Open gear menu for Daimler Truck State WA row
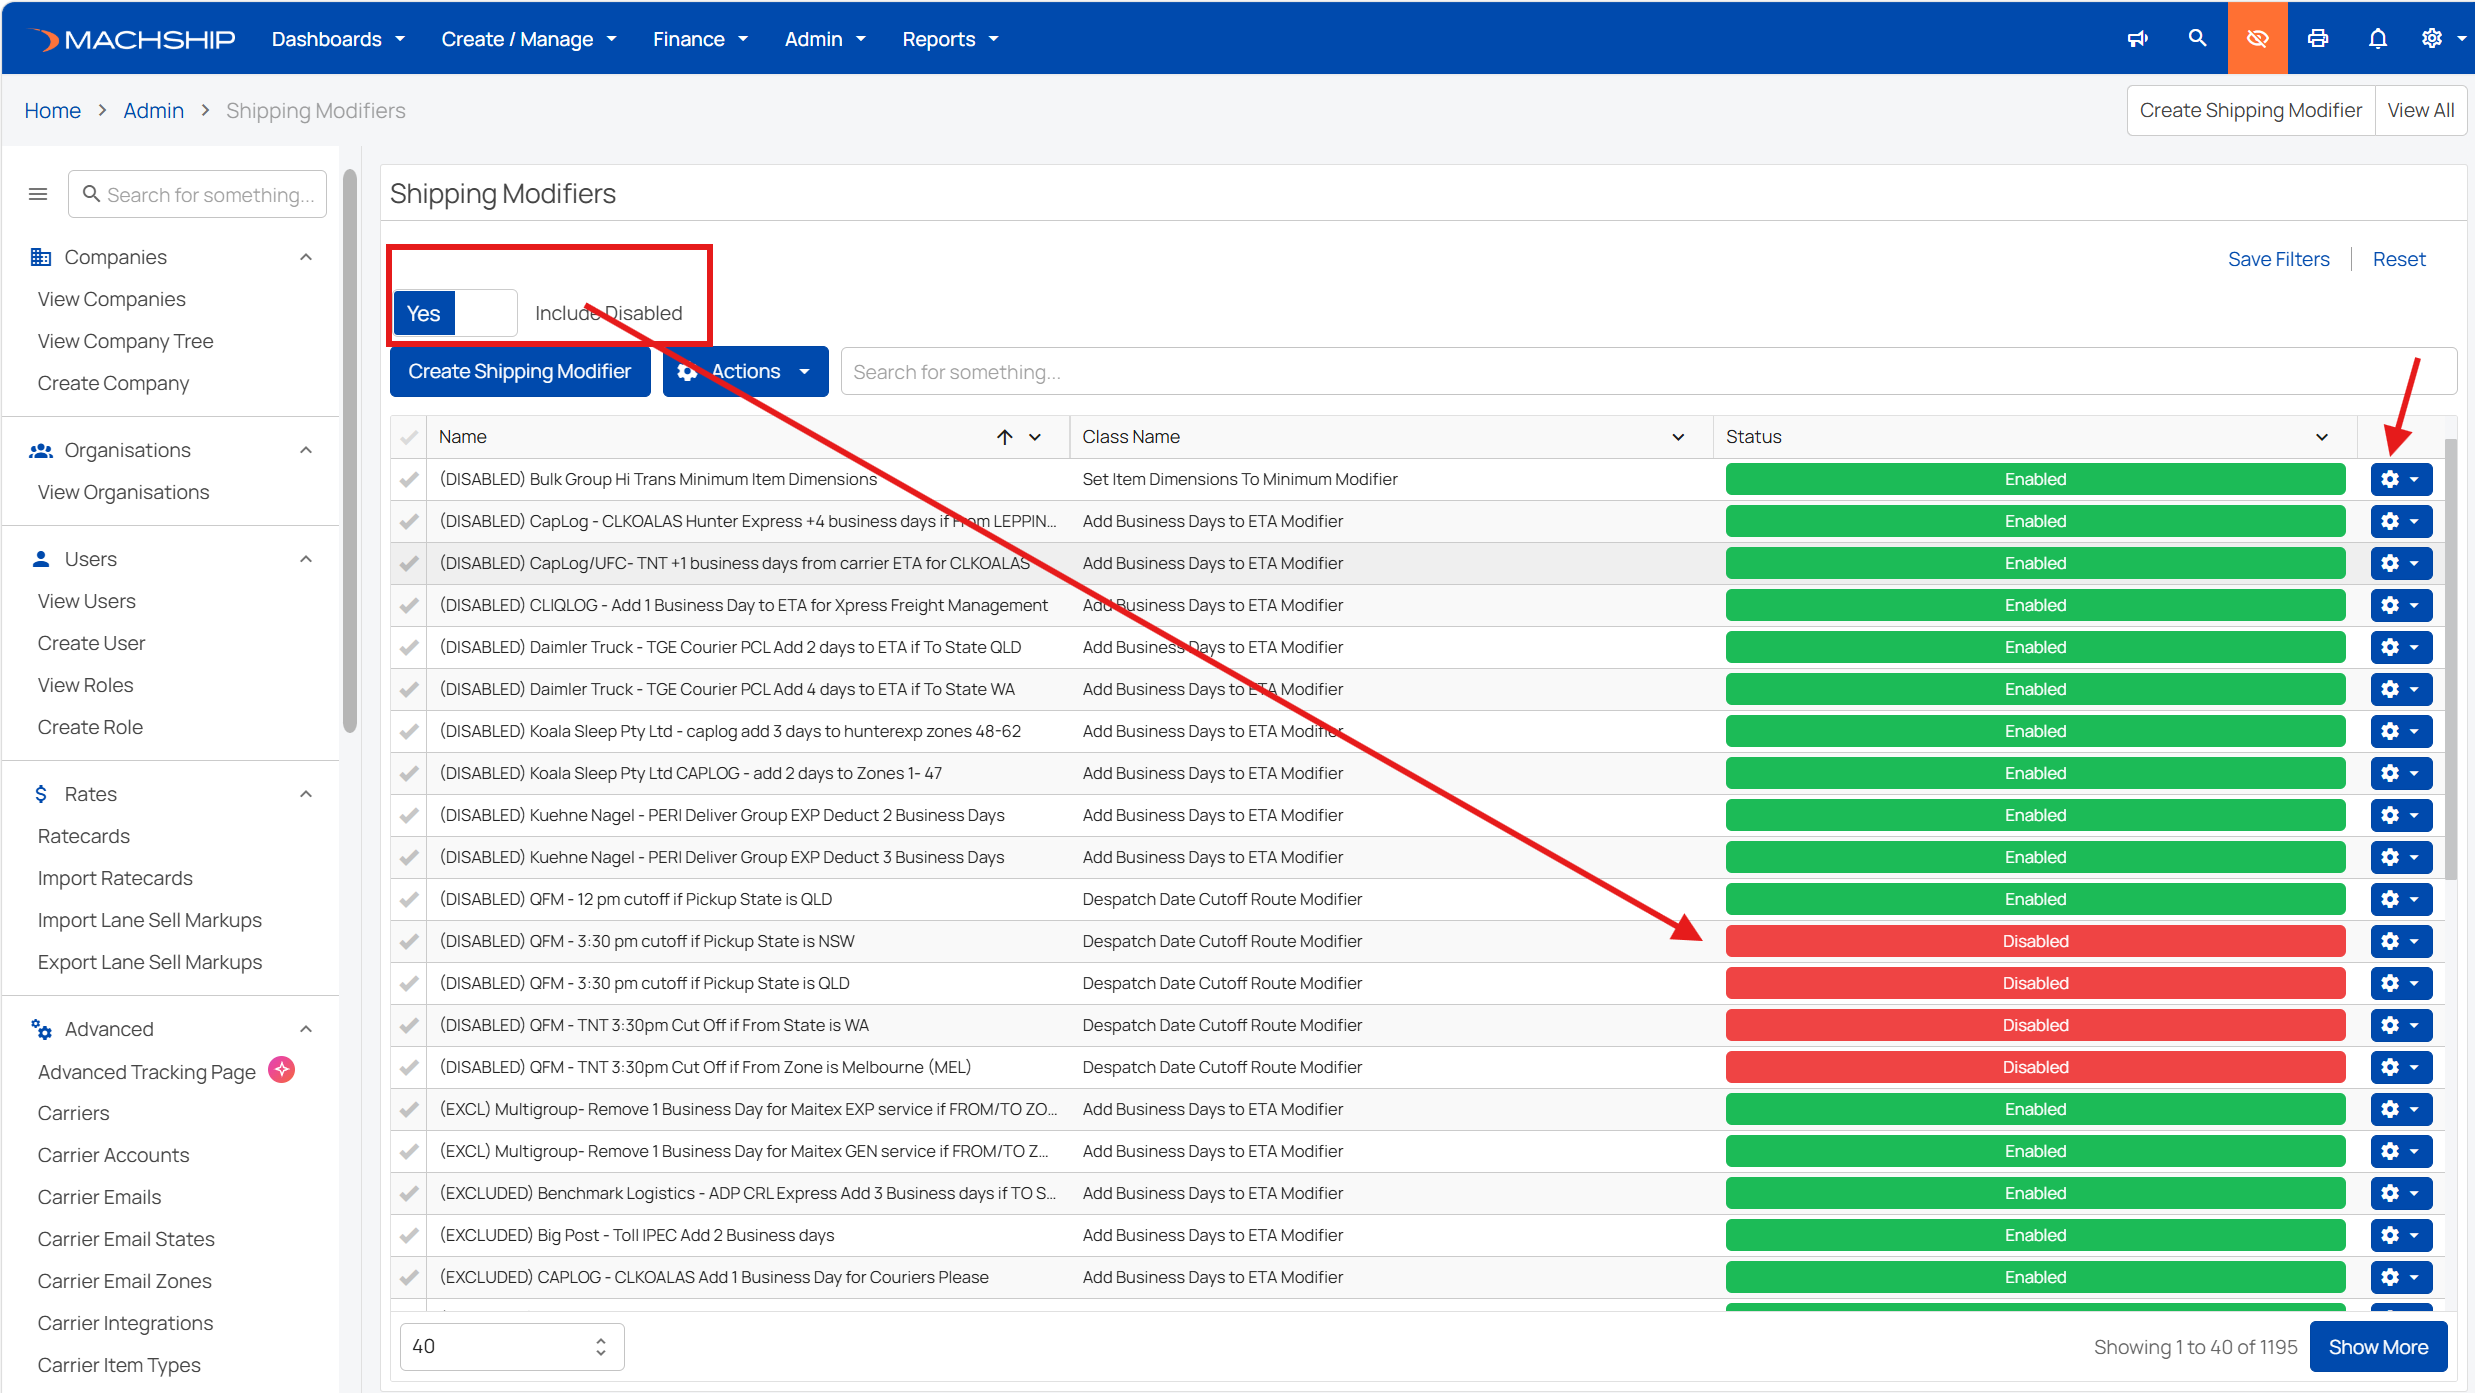Image resolution: width=2475 pixels, height=1393 pixels. (x=2401, y=689)
